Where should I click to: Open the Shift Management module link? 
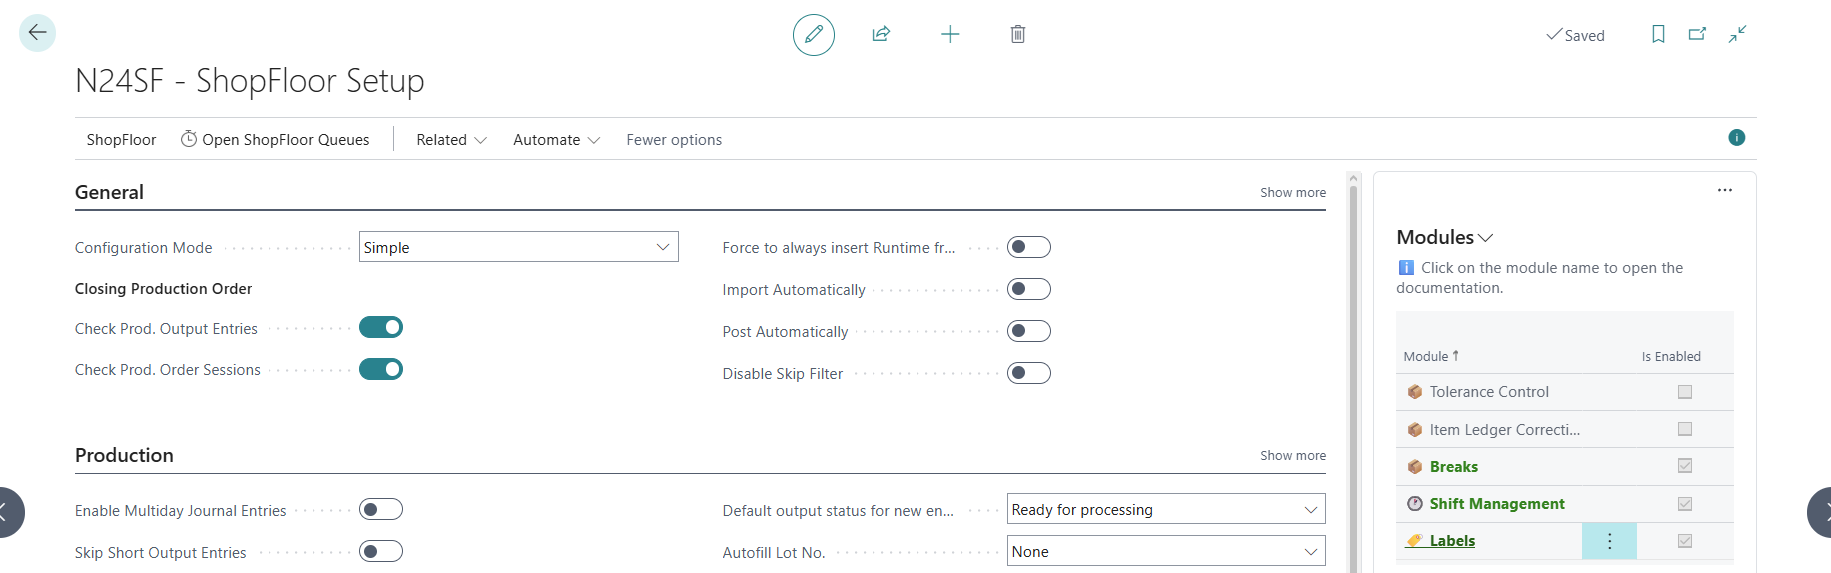[x=1496, y=504]
